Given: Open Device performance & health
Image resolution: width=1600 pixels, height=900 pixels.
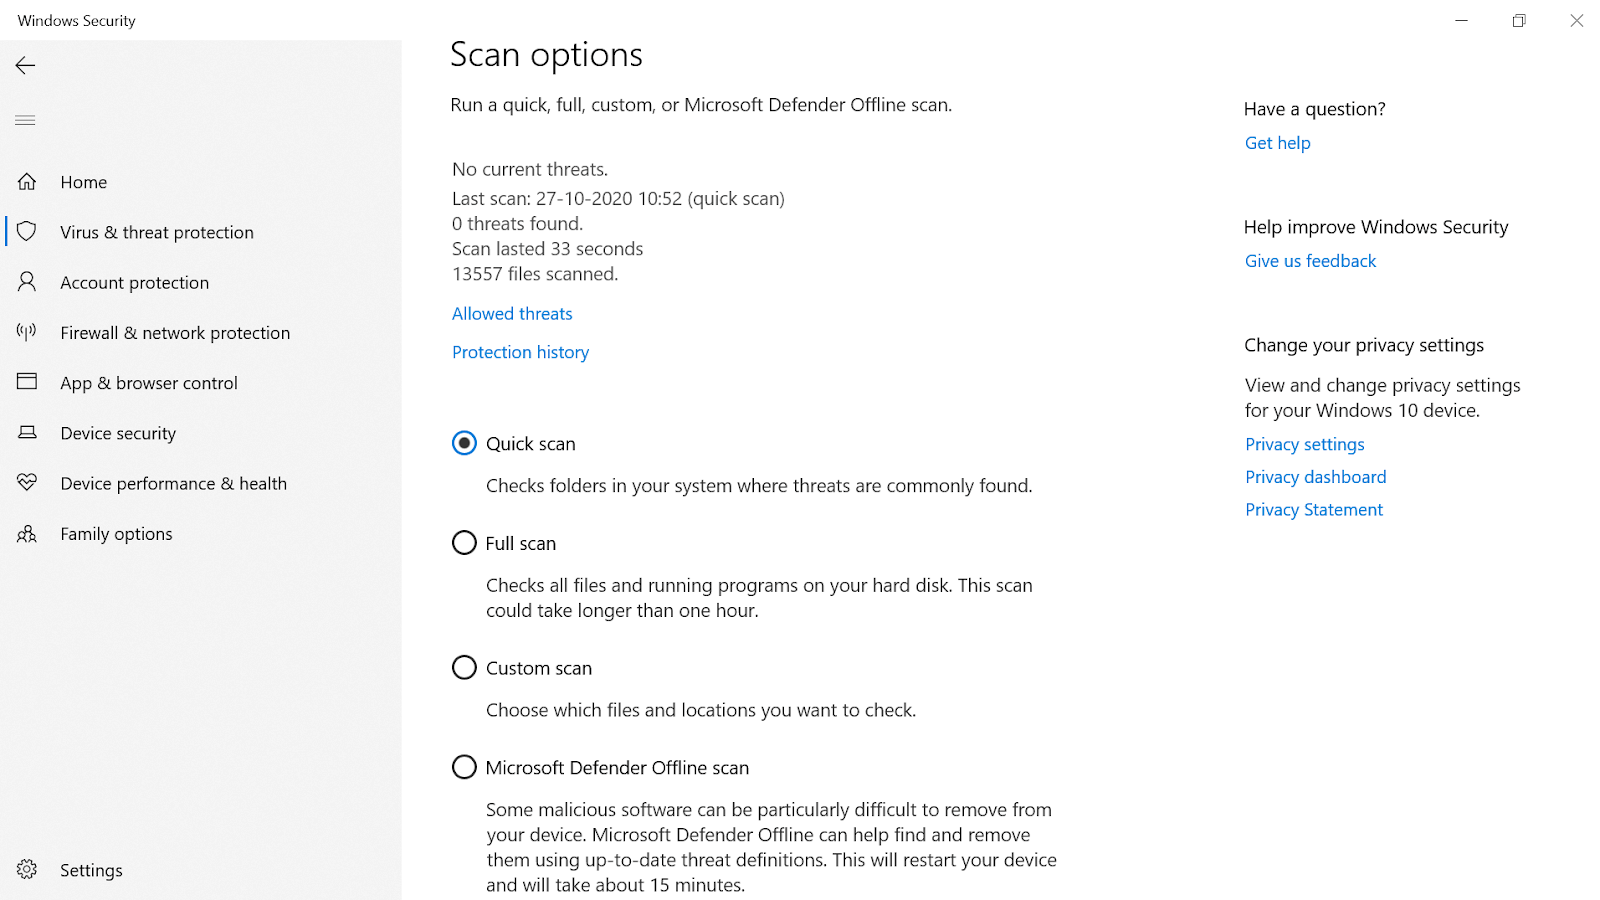Looking at the screenshot, I should point(173,483).
